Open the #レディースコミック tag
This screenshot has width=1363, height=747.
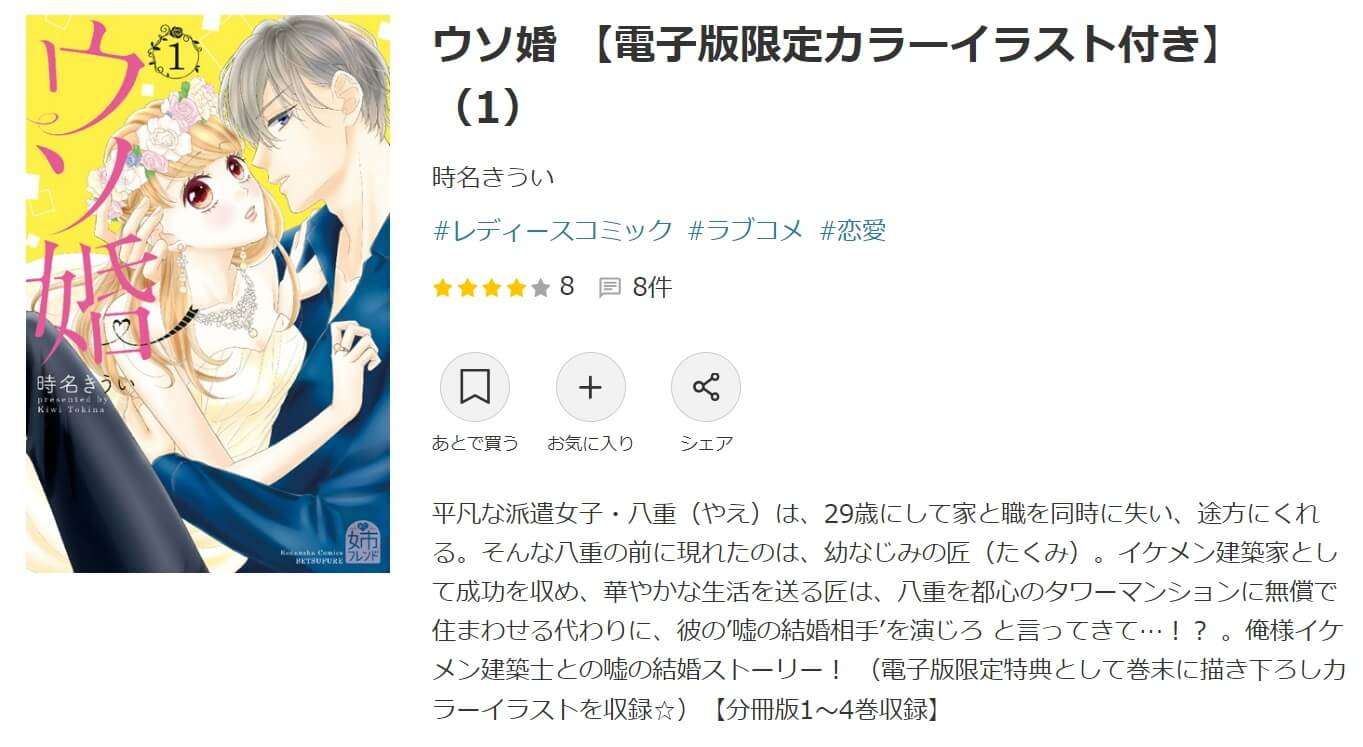(x=553, y=231)
